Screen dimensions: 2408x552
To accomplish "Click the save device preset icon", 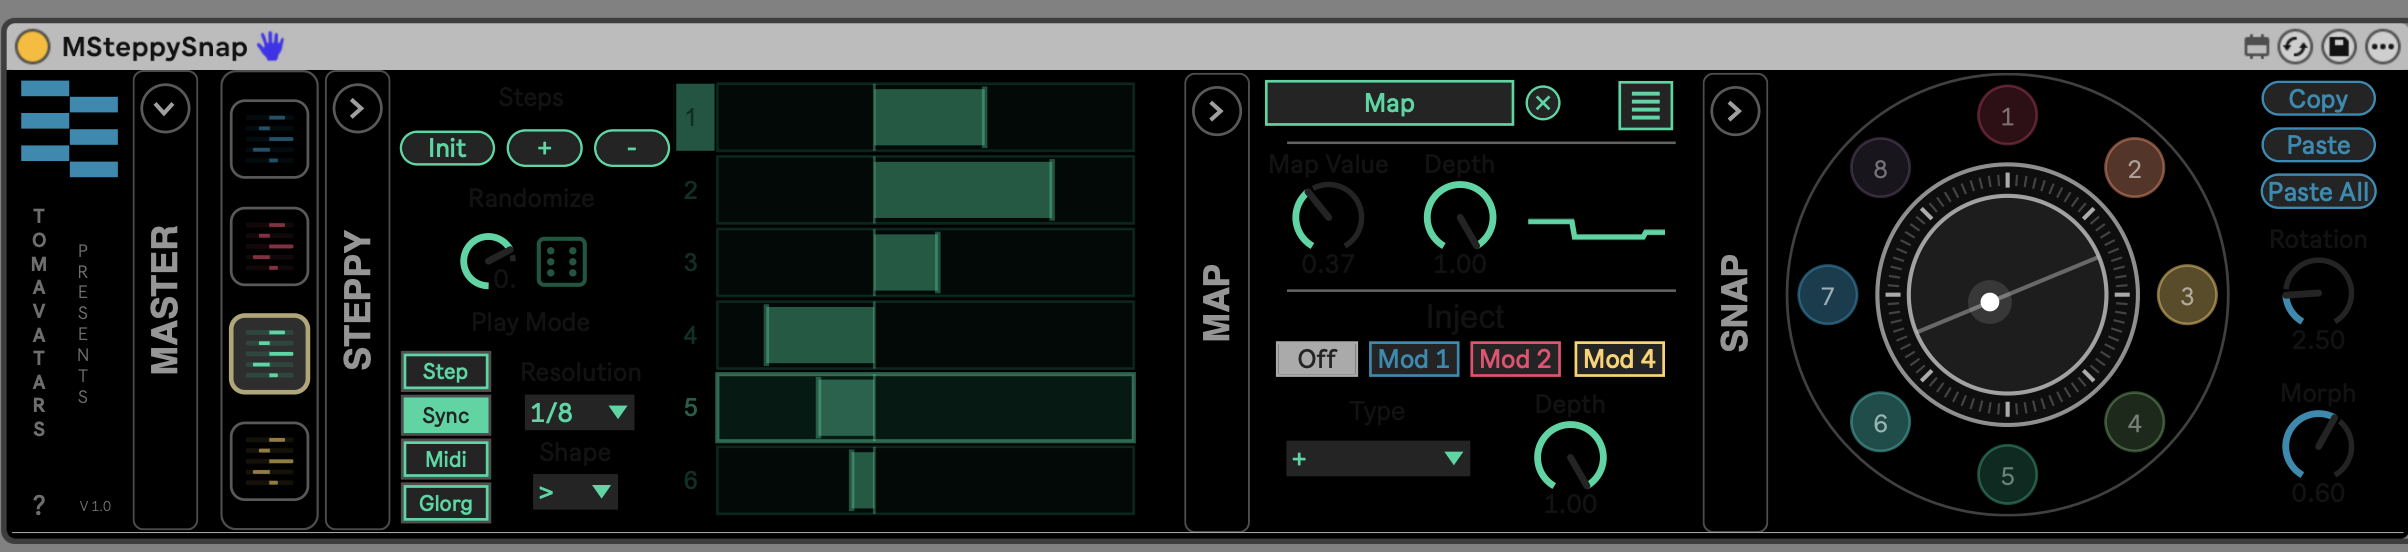I will (x=2339, y=47).
